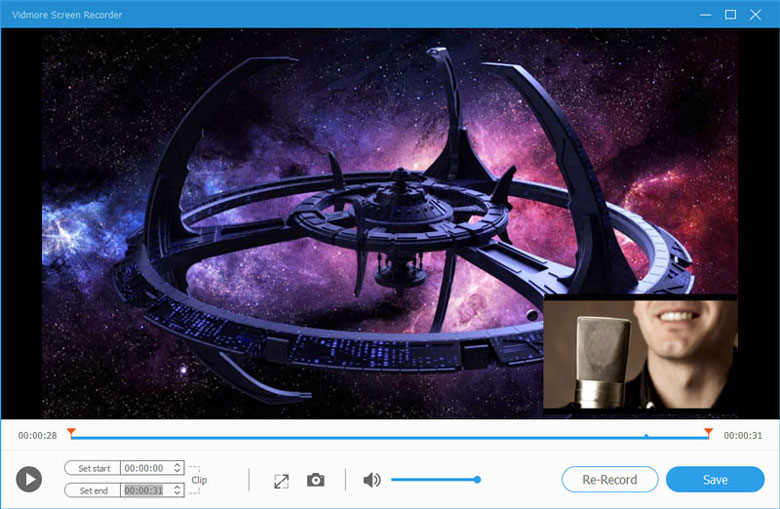Click the webcam overlay in the preview
The height and width of the screenshot is (509, 780).
click(x=640, y=353)
